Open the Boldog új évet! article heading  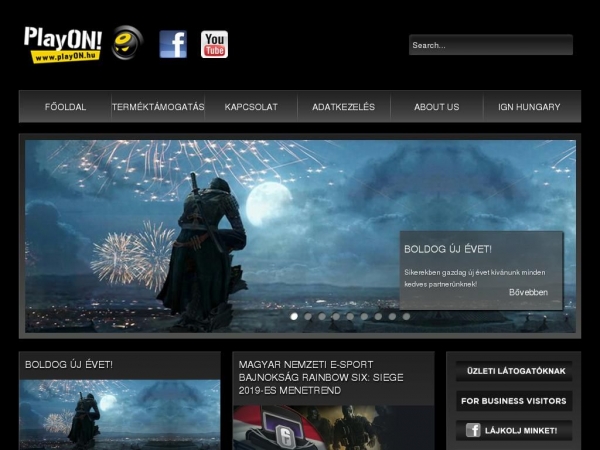[69, 365]
